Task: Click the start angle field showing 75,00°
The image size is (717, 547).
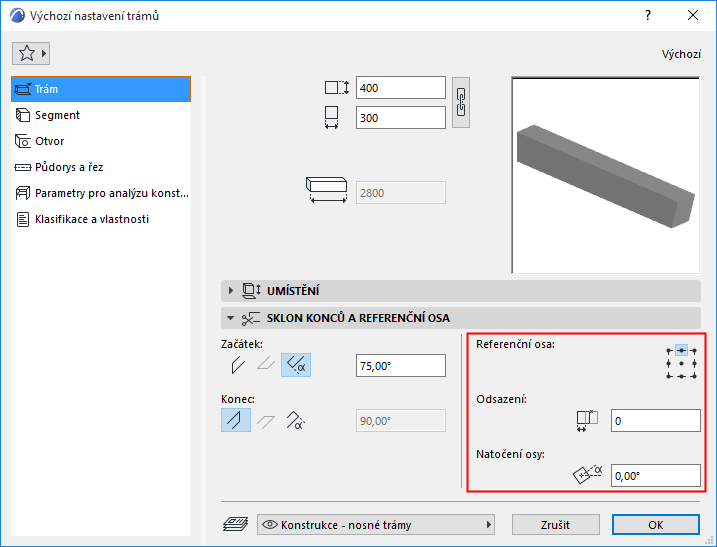Action: [401, 365]
